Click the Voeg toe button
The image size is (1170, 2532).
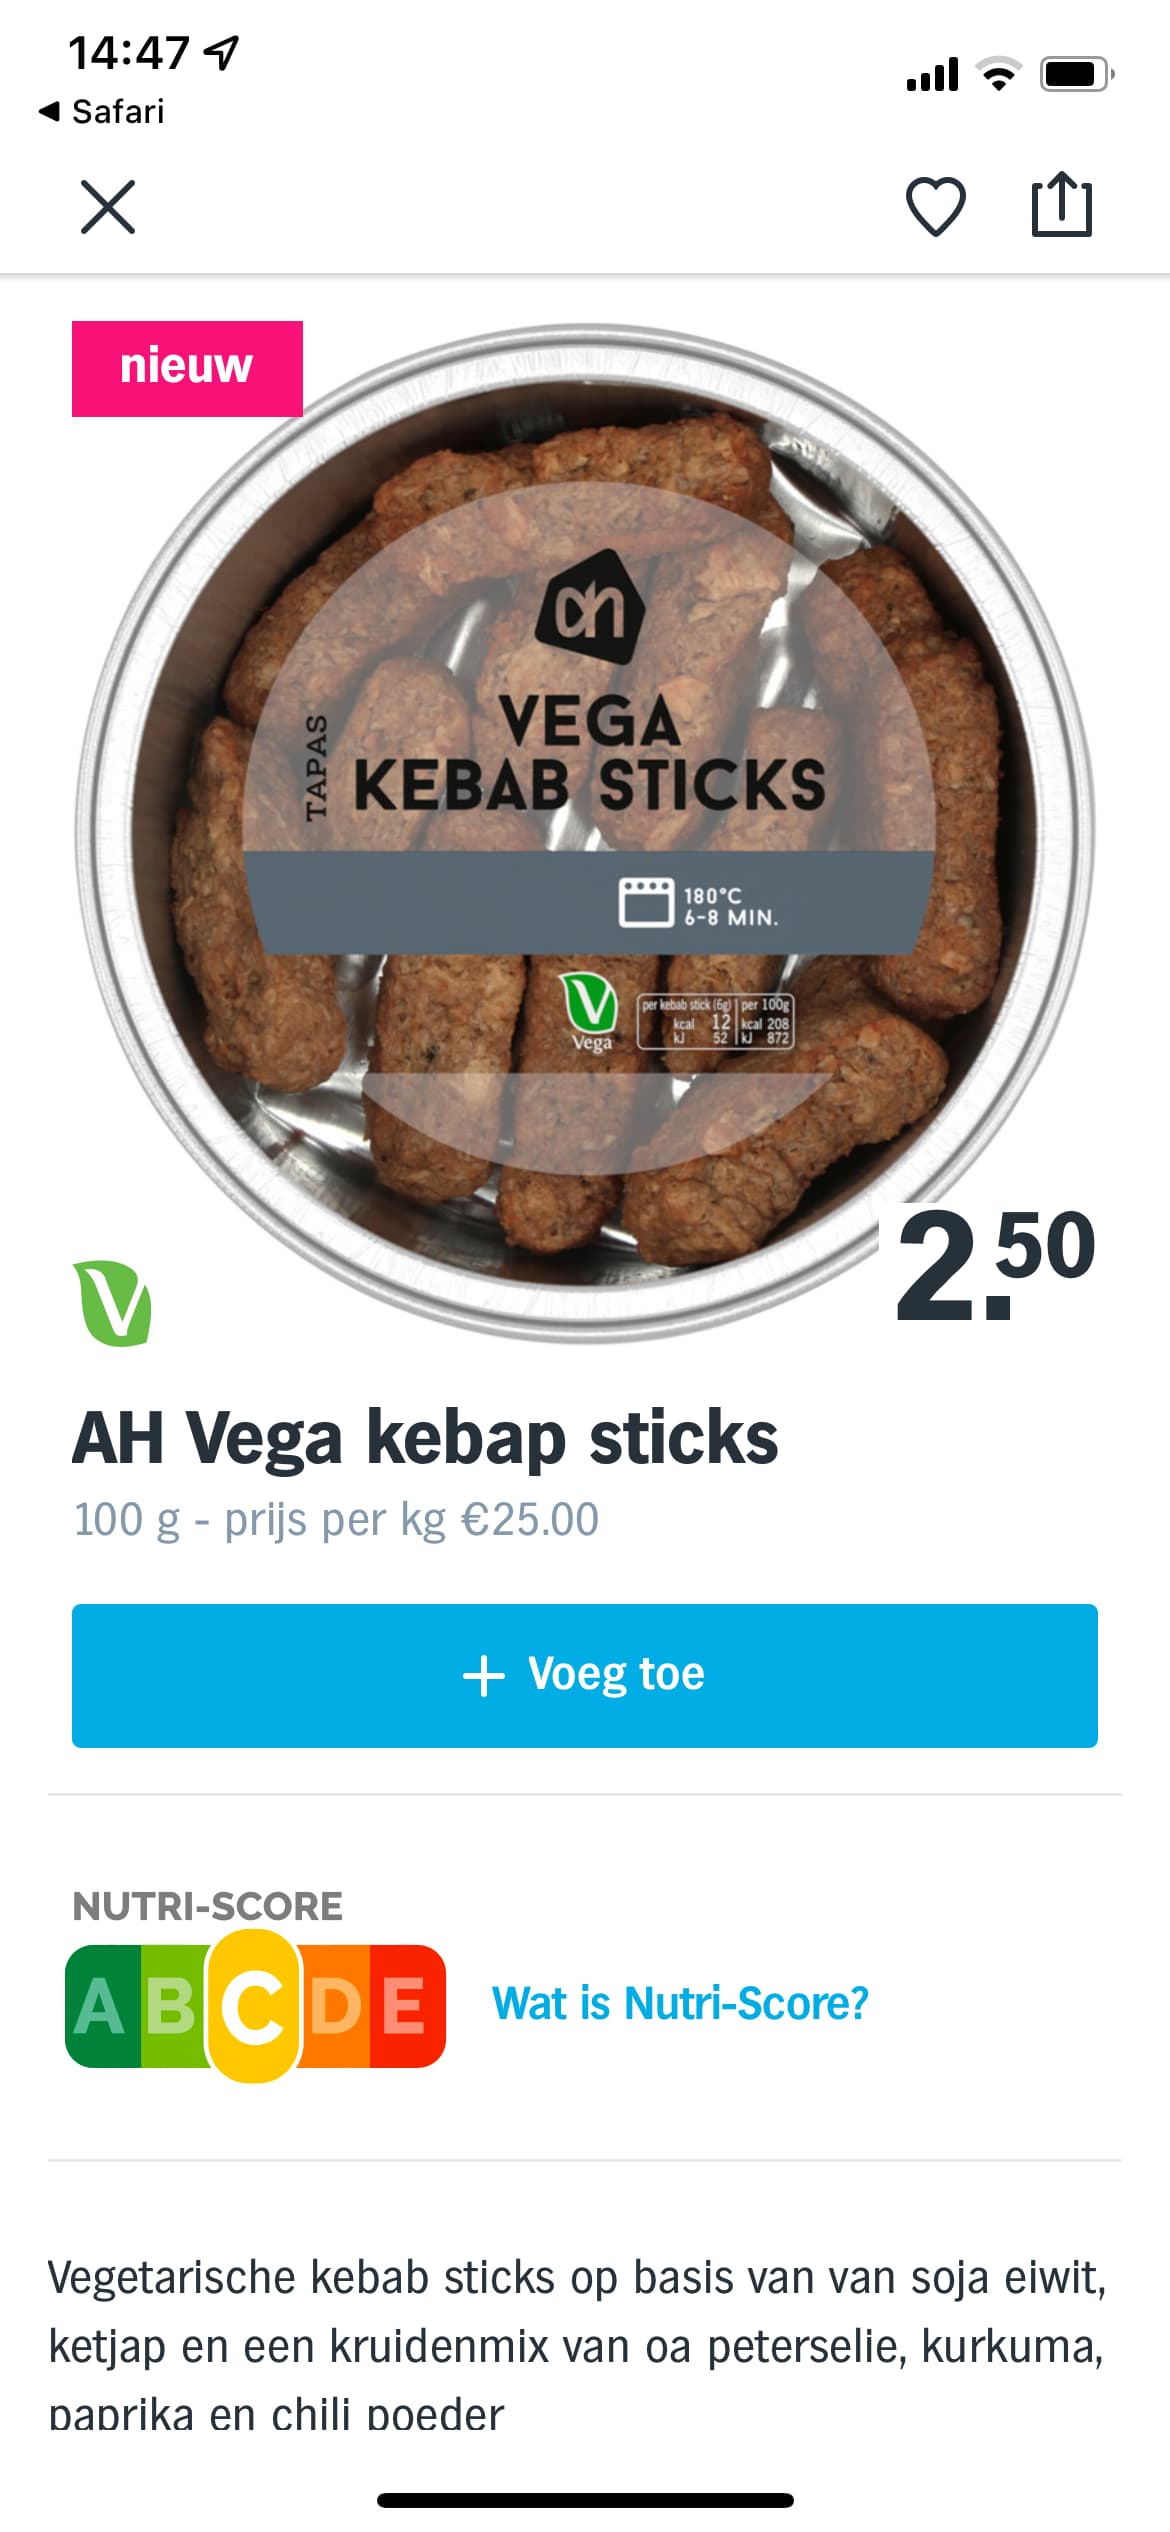click(x=585, y=1675)
